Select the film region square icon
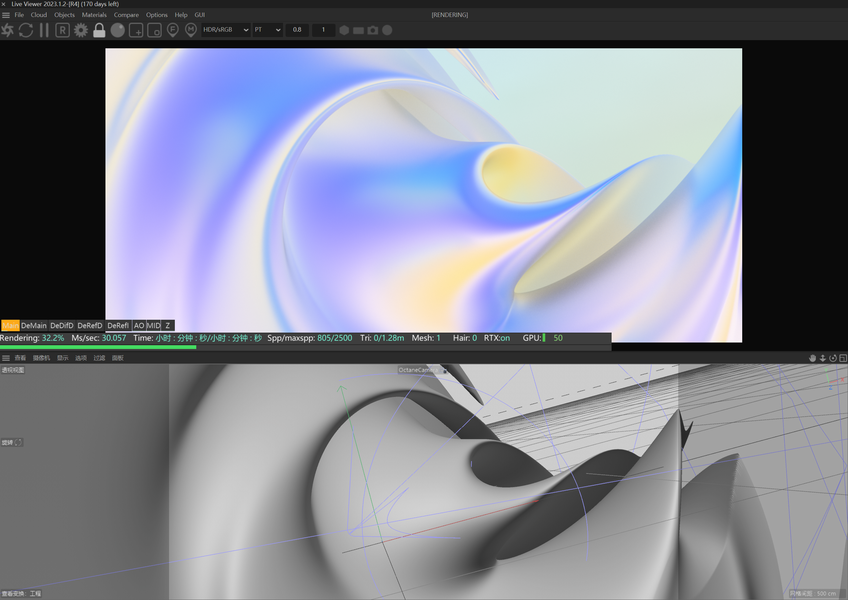The width and height of the screenshot is (848, 600). [155, 30]
